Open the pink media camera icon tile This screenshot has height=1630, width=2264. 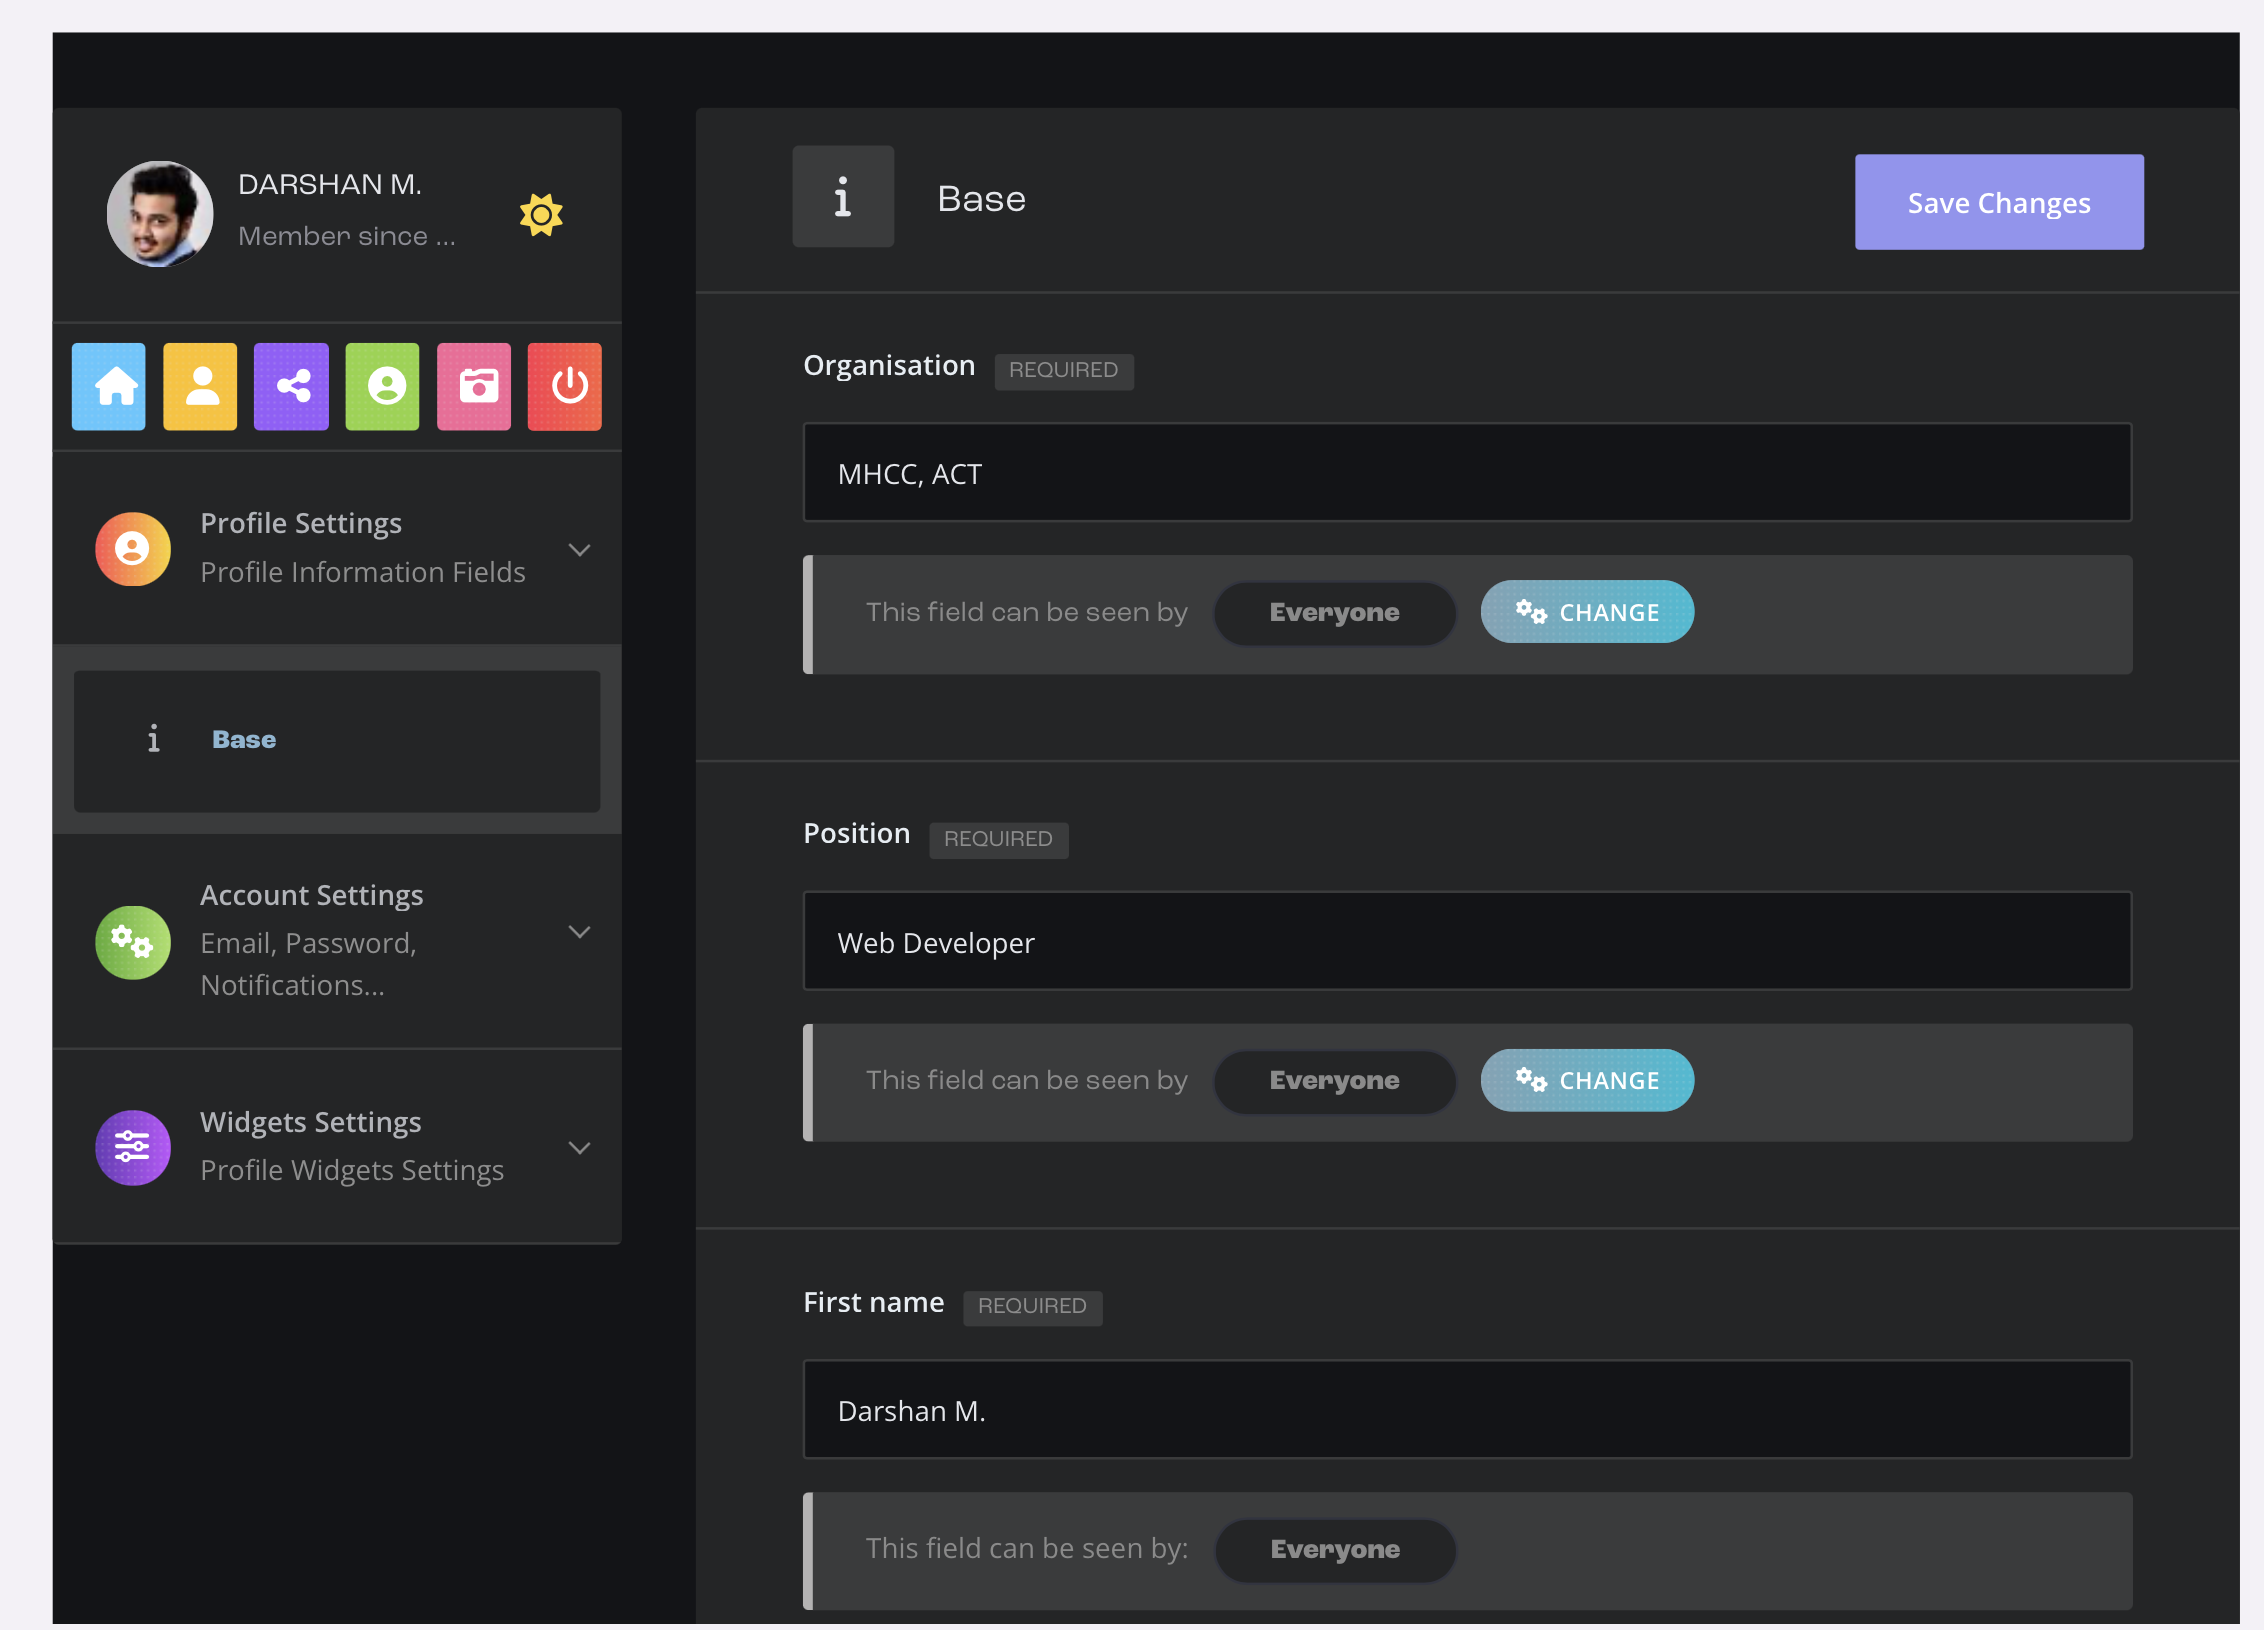coord(474,387)
